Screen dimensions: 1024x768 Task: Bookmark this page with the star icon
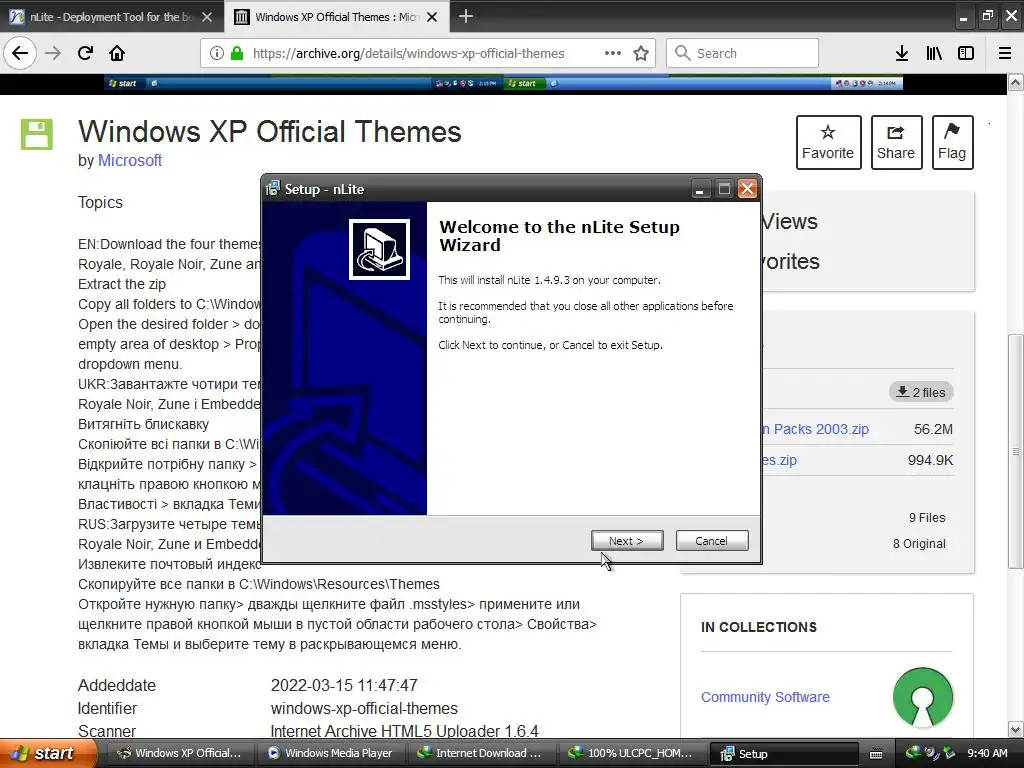(641, 54)
